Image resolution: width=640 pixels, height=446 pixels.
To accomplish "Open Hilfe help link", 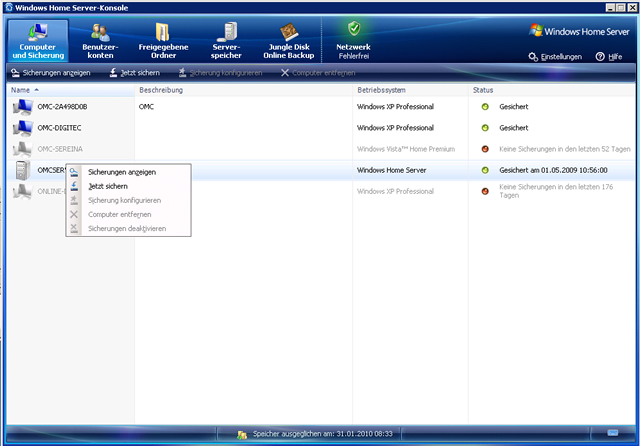I will point(609,57).
